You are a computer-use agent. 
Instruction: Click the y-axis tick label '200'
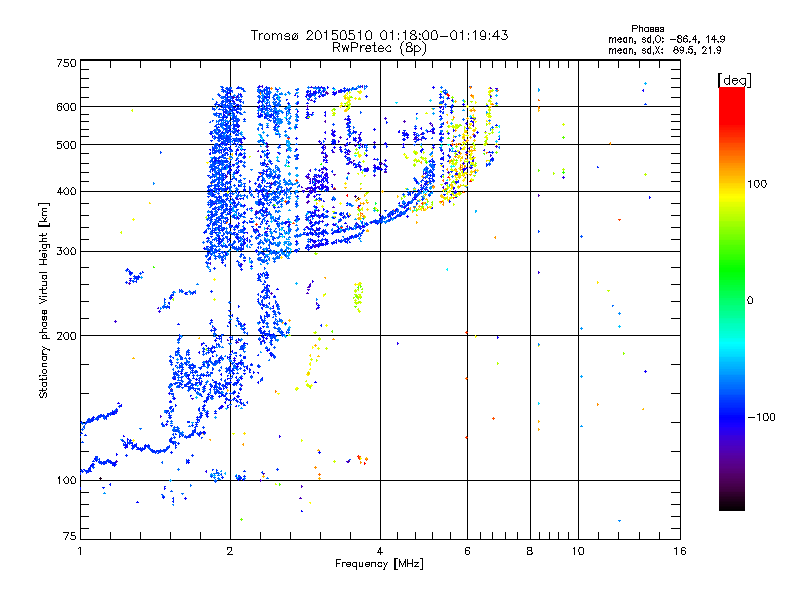(67, 336)
